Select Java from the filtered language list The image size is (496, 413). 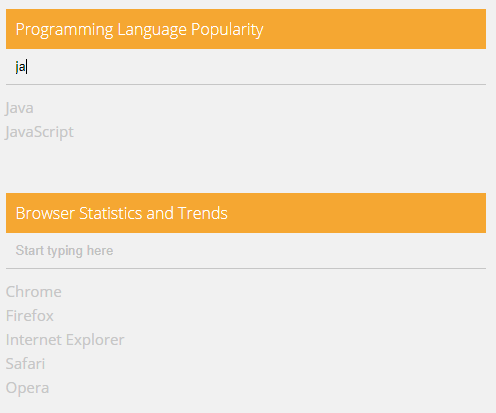click(x=19, y=108)
